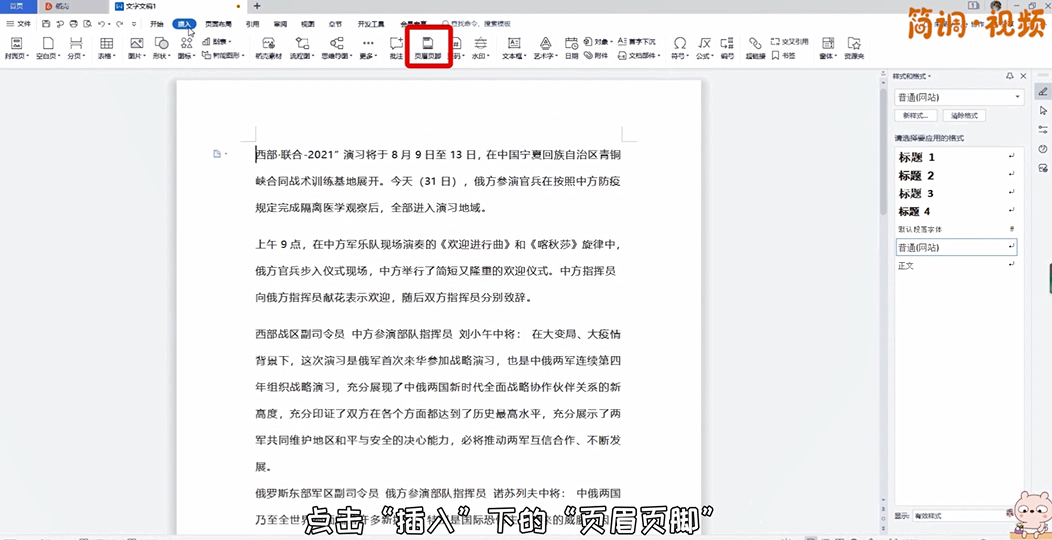Click the 新样式 button
1052x540 pixels.
pos(917,116)
